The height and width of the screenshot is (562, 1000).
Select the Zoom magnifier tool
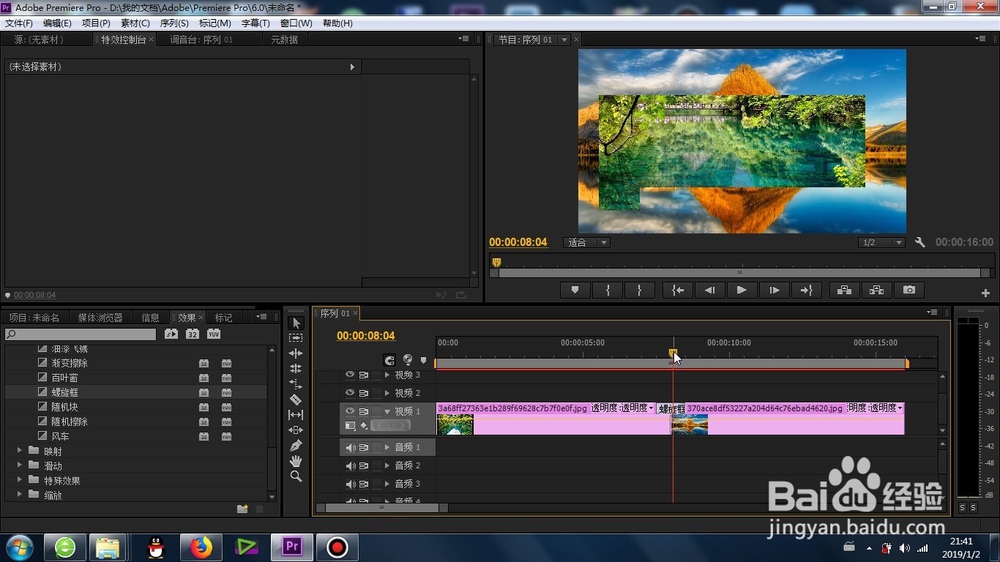pos(295,476)
